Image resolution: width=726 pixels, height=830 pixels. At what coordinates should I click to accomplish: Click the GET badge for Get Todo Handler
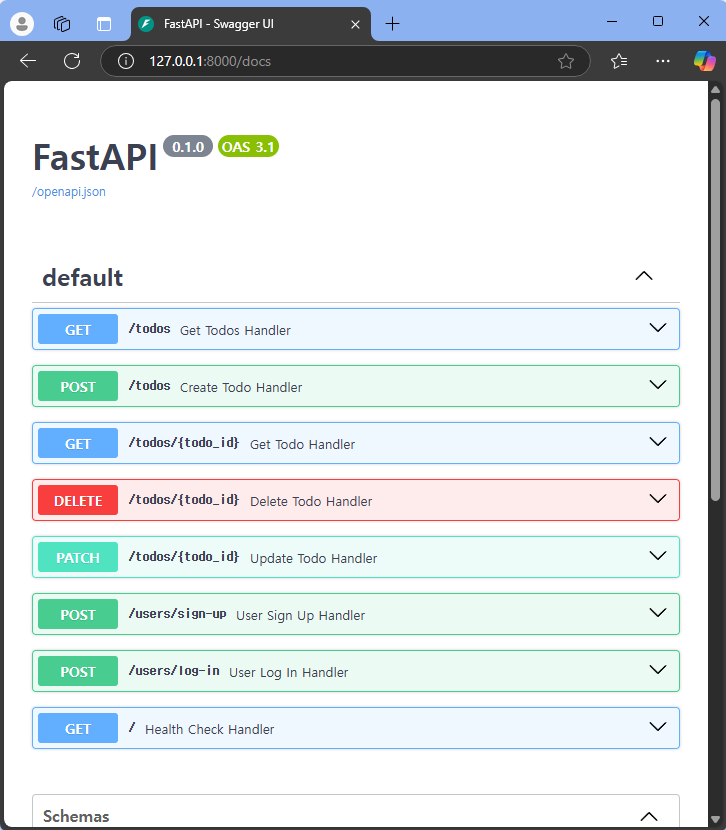[78, 443]
